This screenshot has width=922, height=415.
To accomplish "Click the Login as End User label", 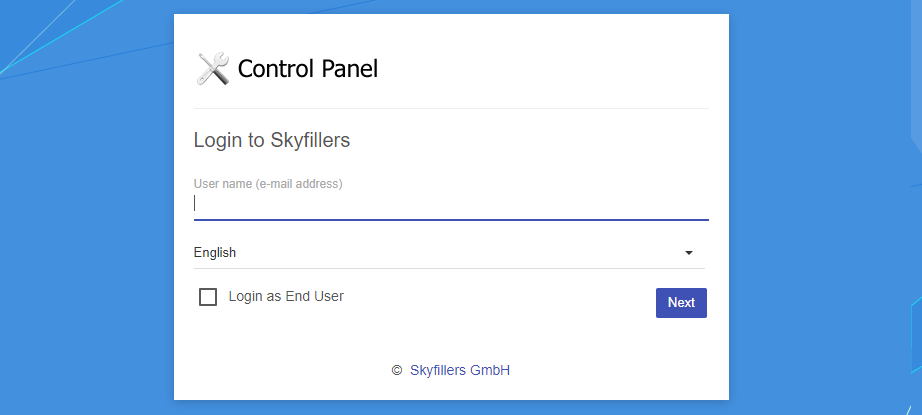I will pyautogui.click(x=286, y=296).
